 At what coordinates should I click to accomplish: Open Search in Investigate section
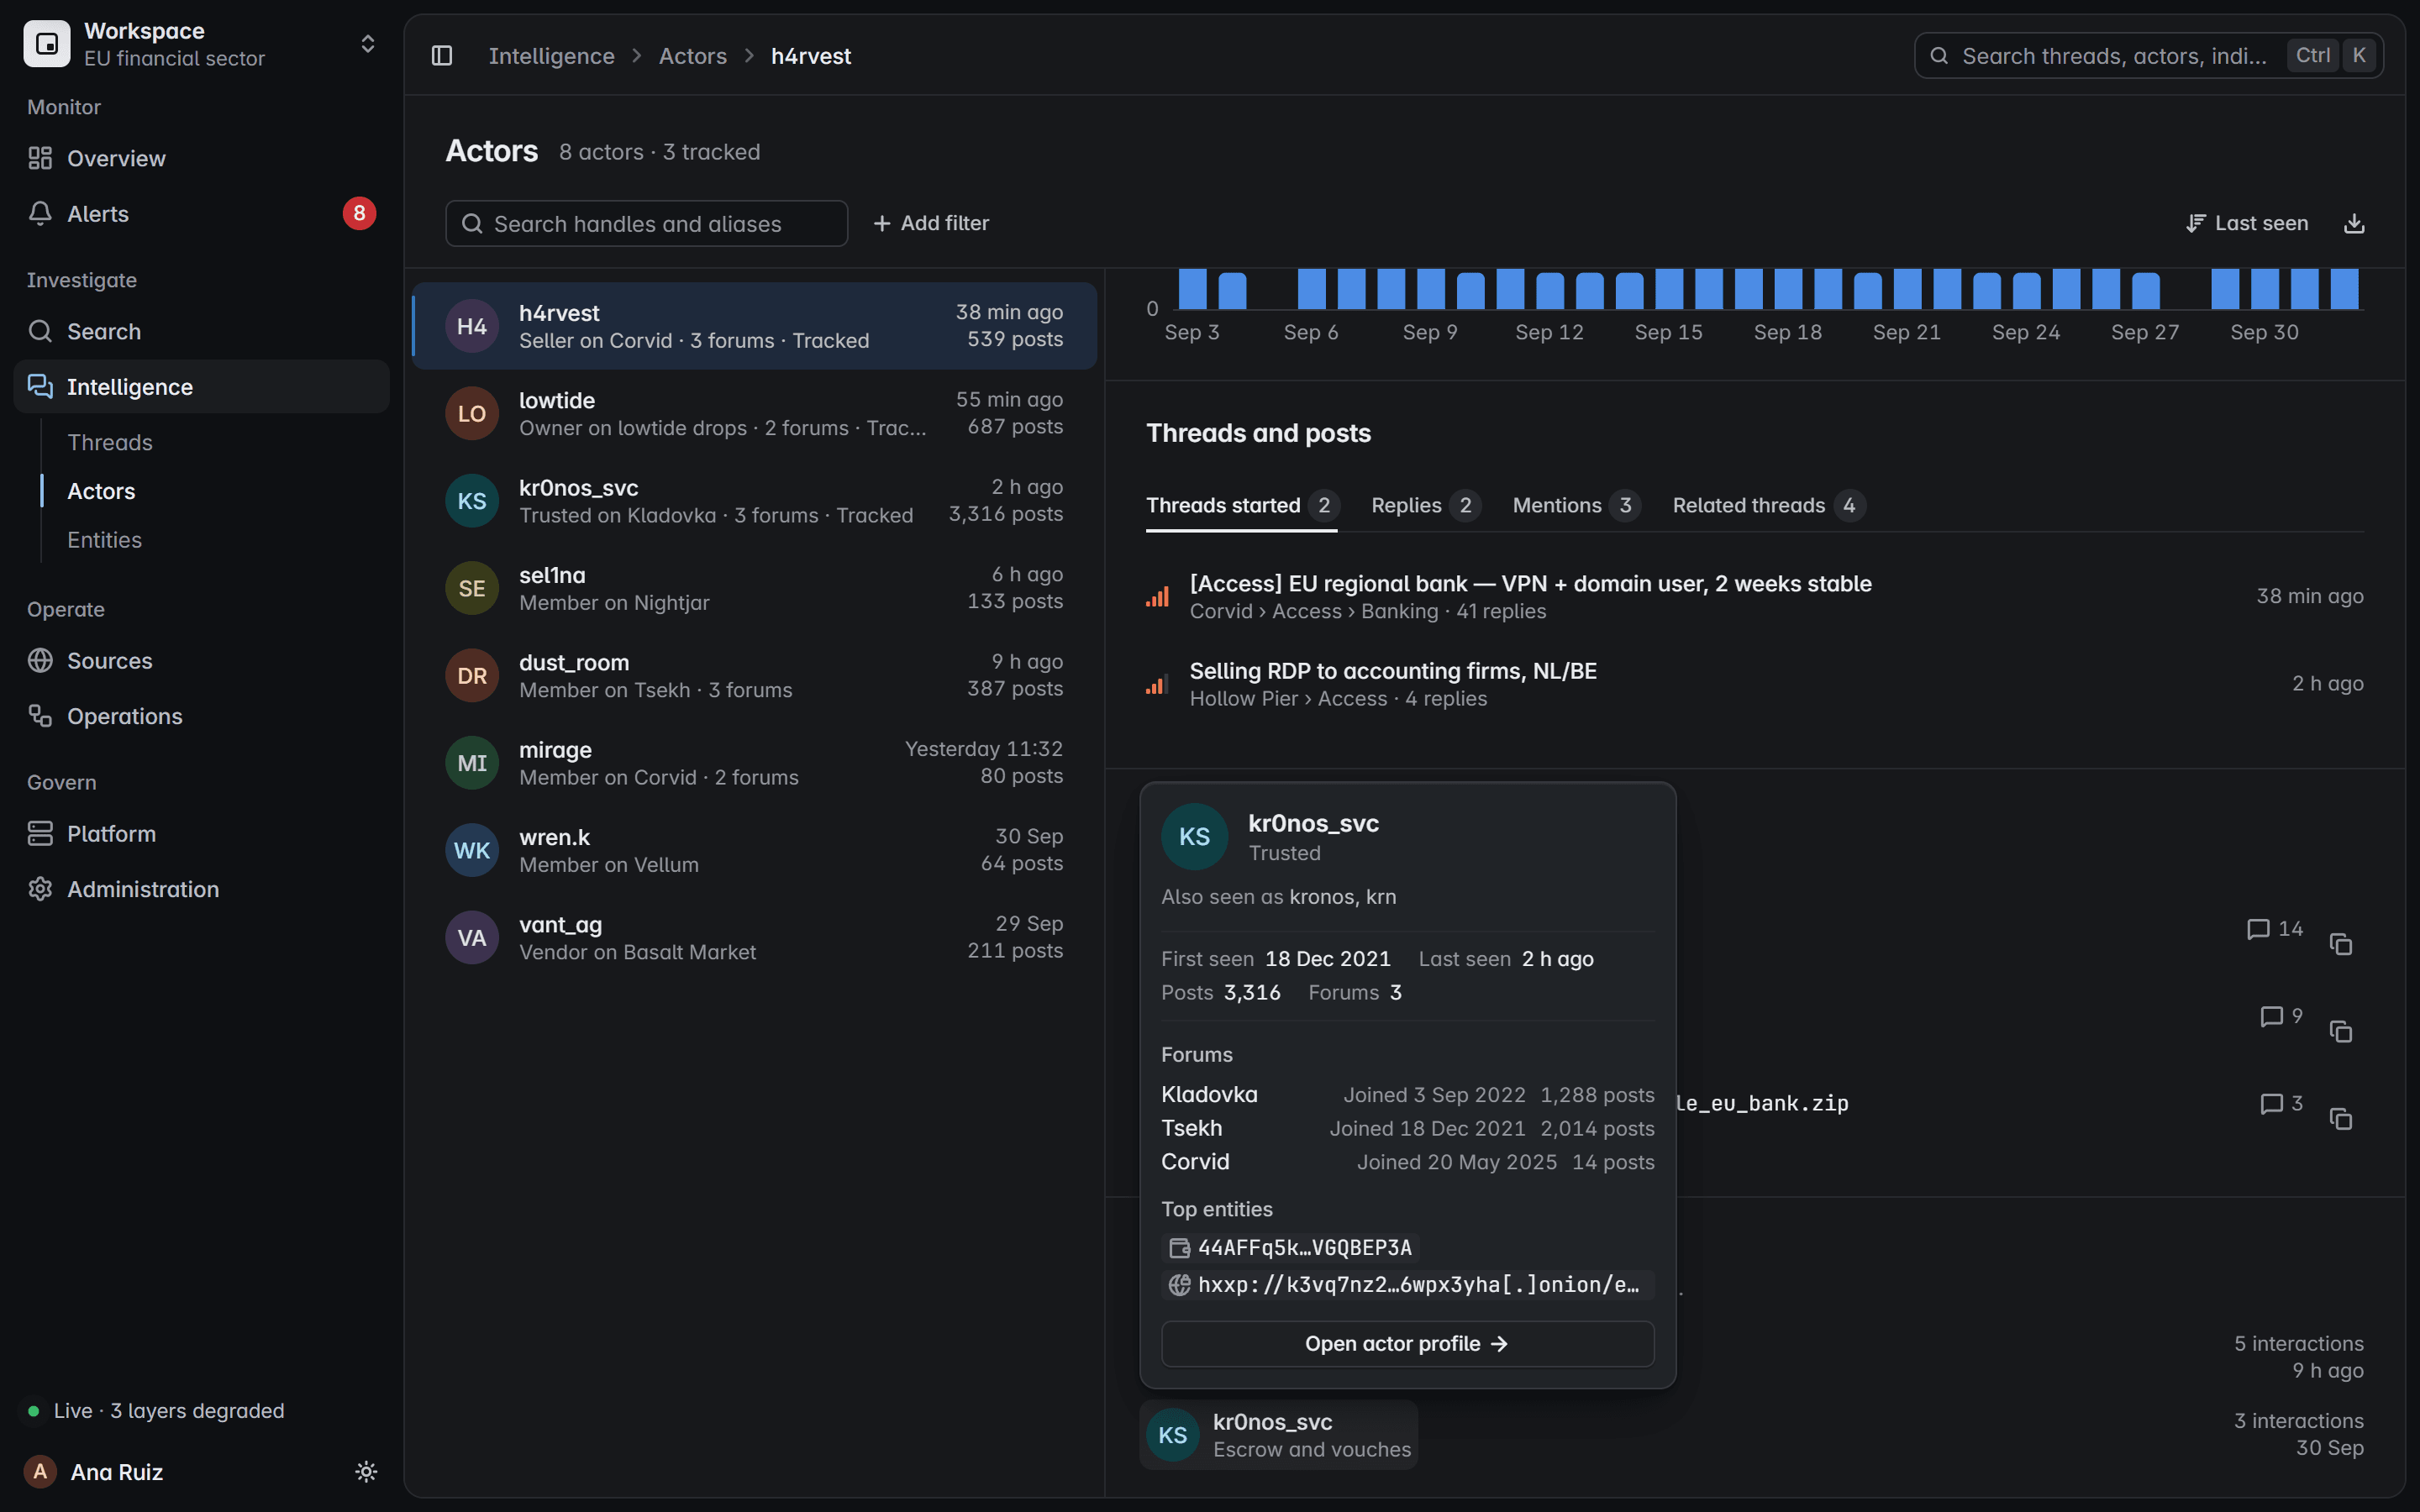pyautogui.click(x=201, y=331)
